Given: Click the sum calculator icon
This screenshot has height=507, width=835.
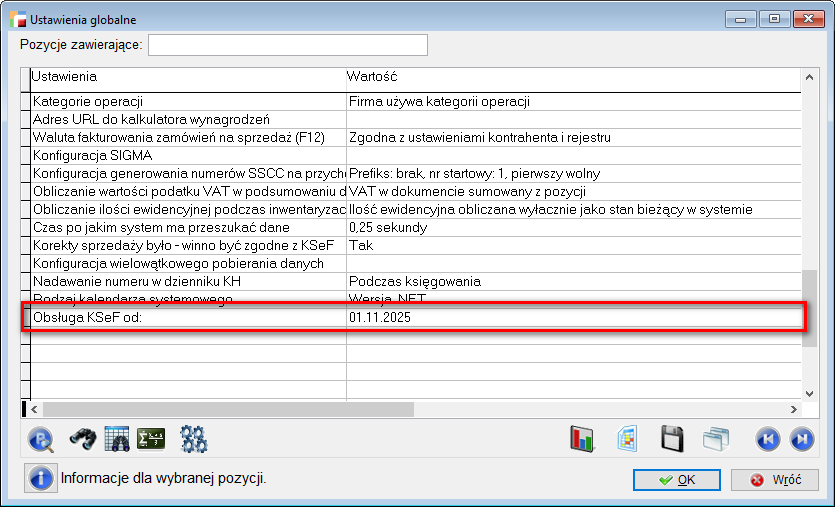Looking at the screenshot, I should point(151,438).
